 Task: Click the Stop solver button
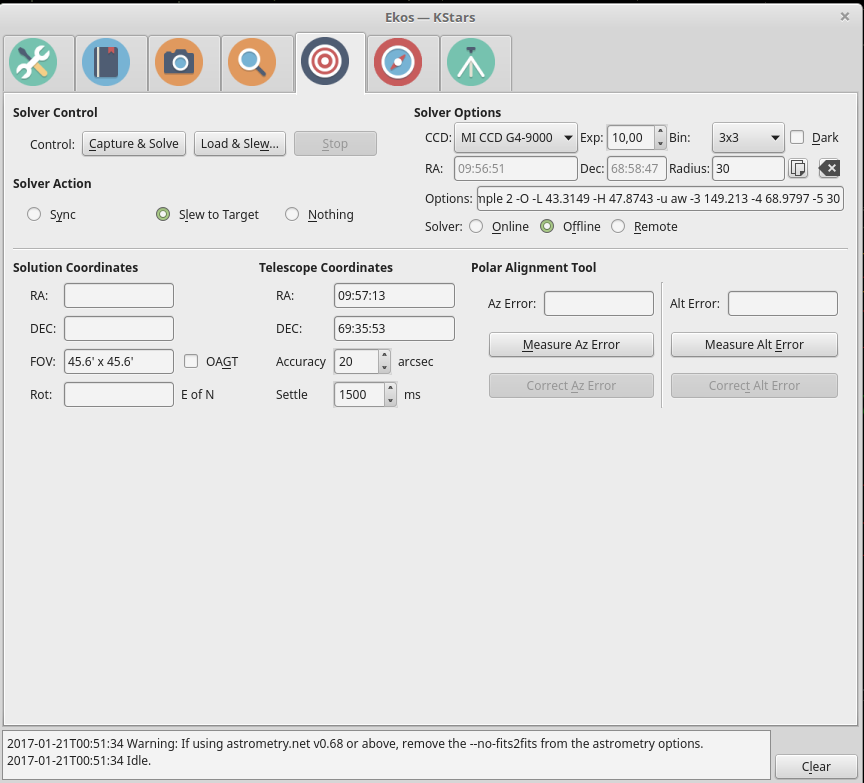(x=335, y=144)
